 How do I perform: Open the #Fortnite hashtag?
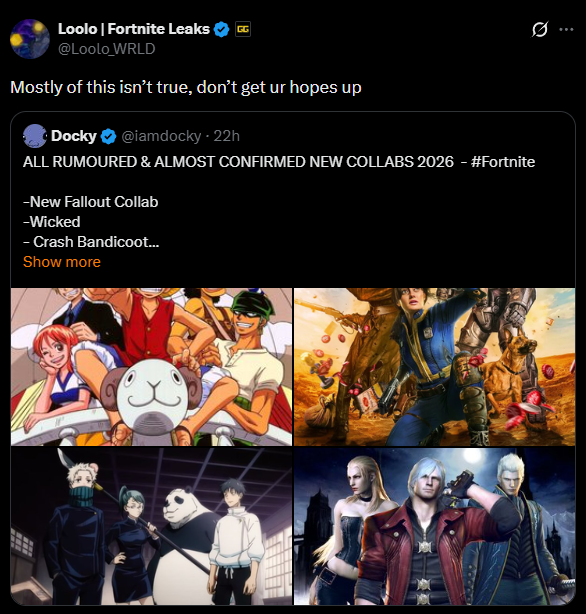pyautogui.click(x=503, y=162)
